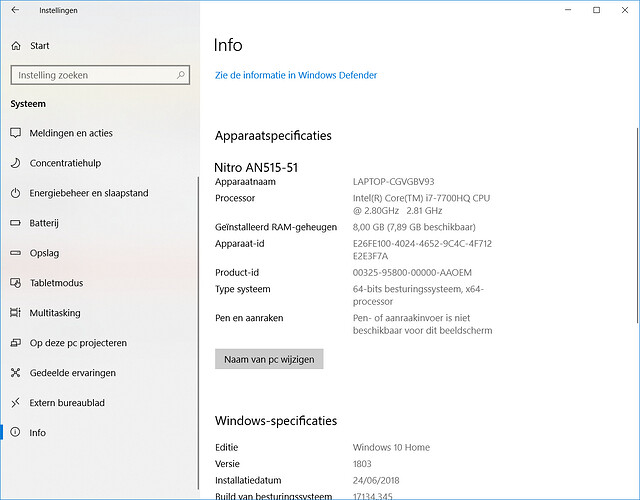
Task: Click the Instelling zoeken search field
Action: [100, 75]
